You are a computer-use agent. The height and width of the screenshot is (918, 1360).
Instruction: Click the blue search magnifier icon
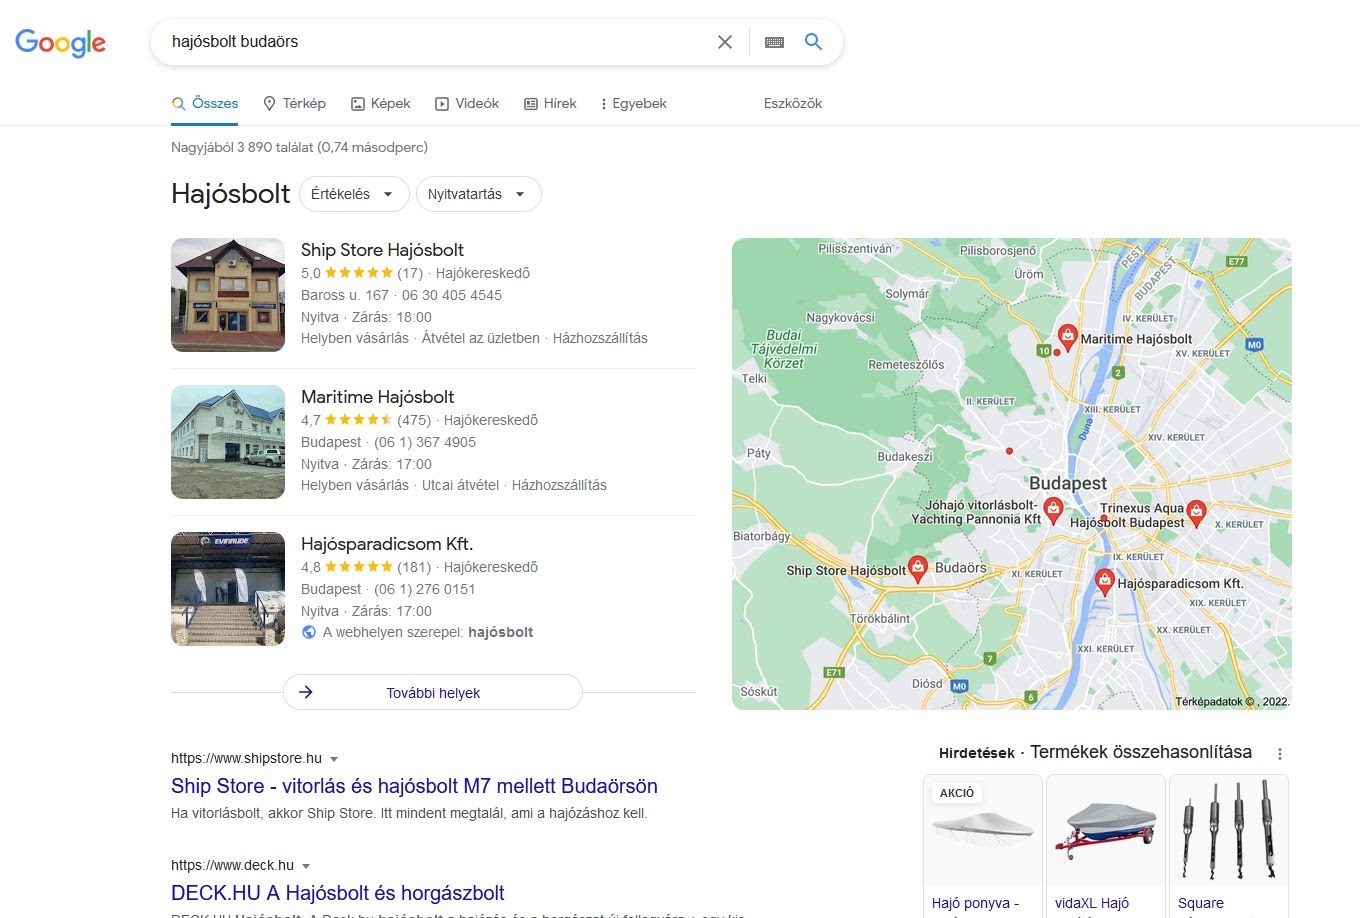tap(814, 42)
